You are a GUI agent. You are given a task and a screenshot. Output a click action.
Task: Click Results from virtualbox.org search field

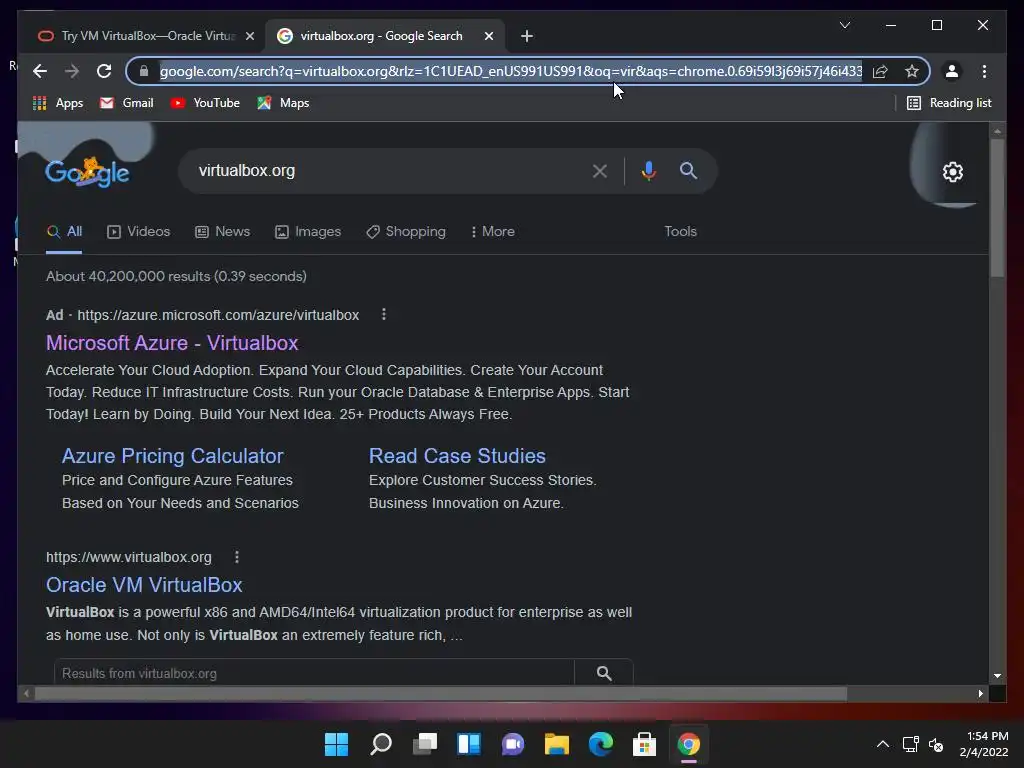click(314, 673)
